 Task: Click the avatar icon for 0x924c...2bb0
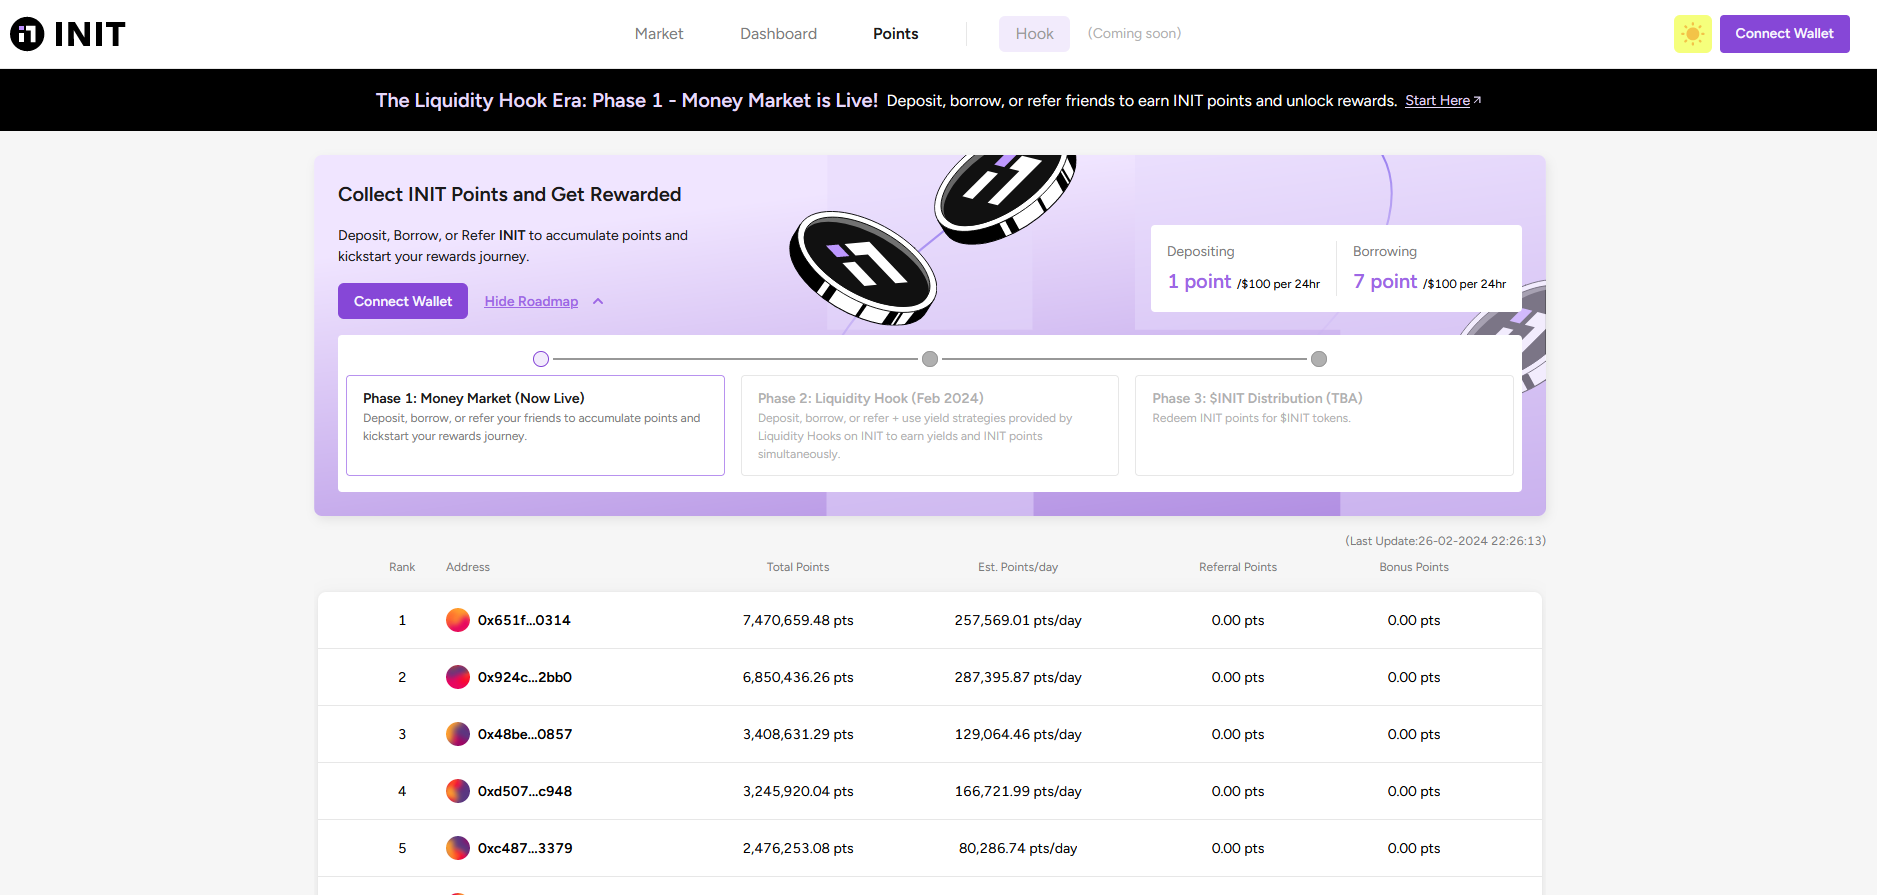tap(458, 677)
